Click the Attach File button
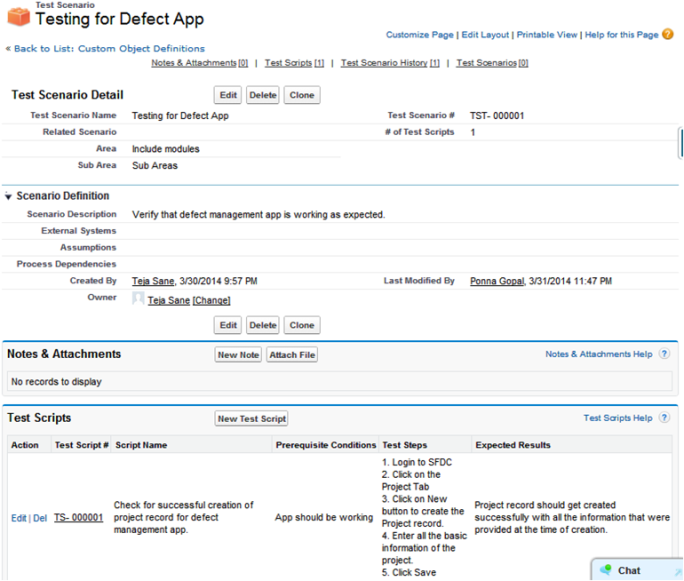 click(292, 355)
